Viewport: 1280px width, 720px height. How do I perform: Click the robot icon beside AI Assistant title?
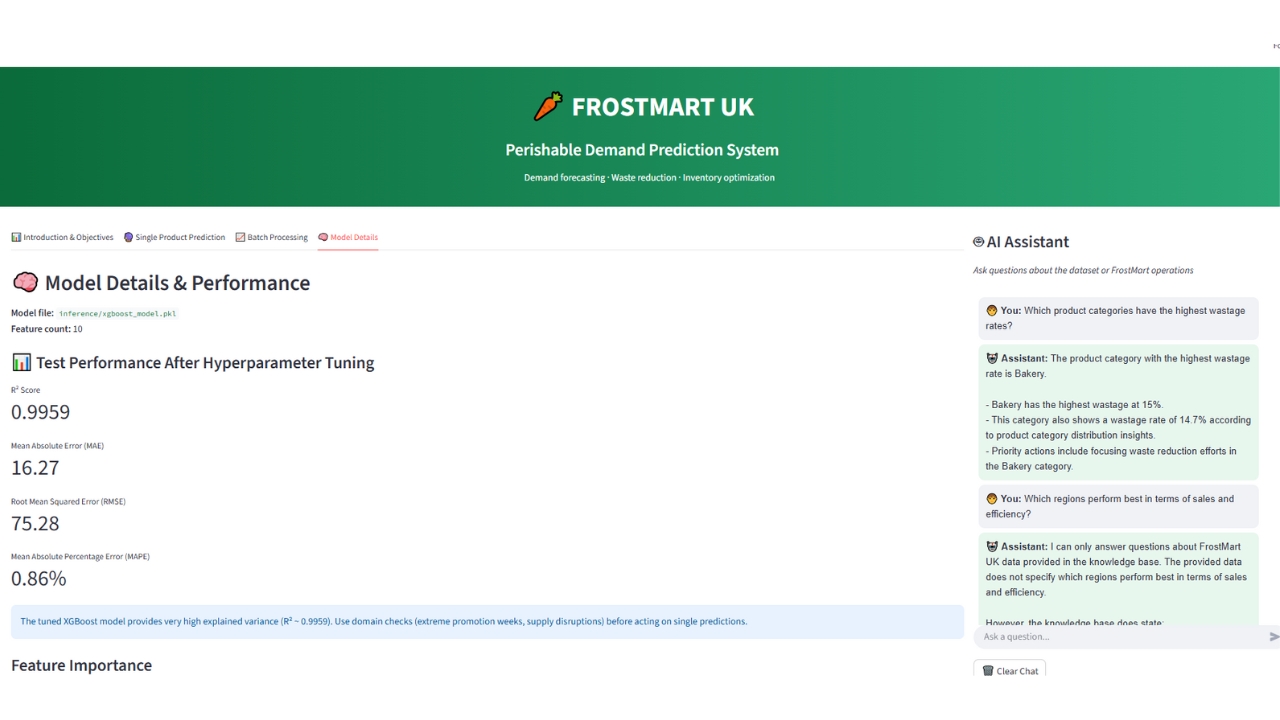coord(978,242)
